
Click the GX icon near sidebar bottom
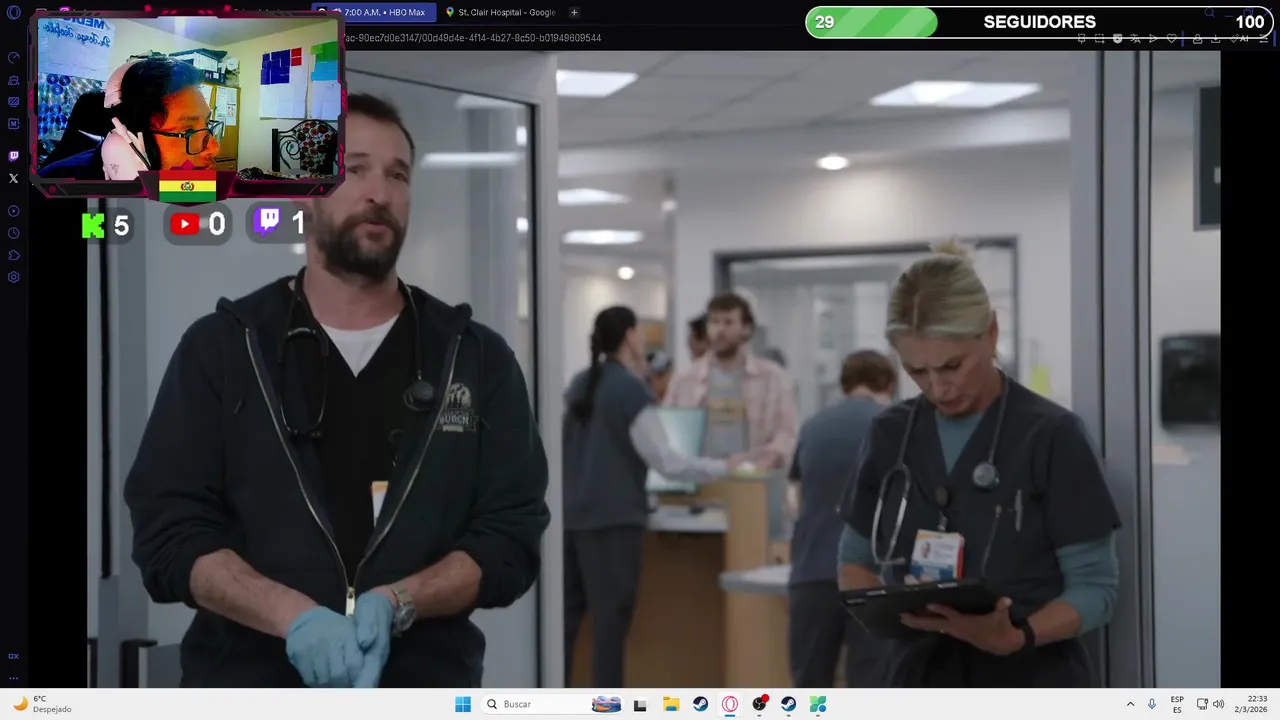click(x=13, y=656)
